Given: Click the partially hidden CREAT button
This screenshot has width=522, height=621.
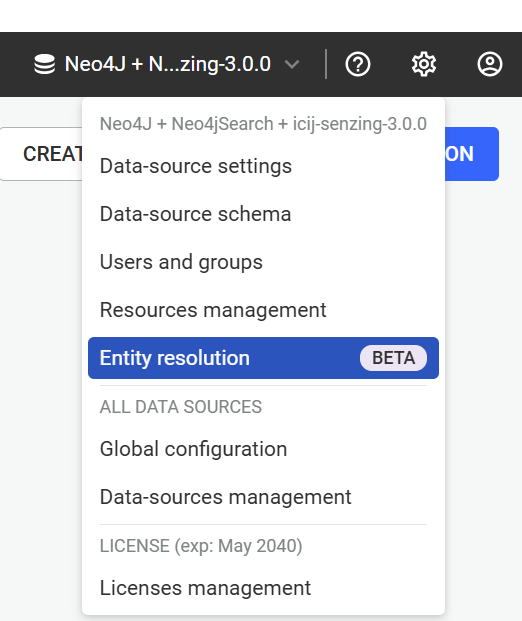Looking at the screenshot, I should coord(41,154).
